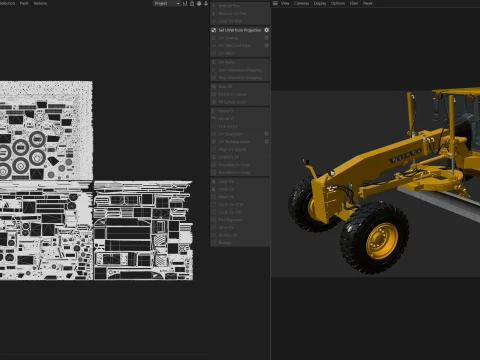Open the Project dropdown in UV editor

click(x=167, y=3)
